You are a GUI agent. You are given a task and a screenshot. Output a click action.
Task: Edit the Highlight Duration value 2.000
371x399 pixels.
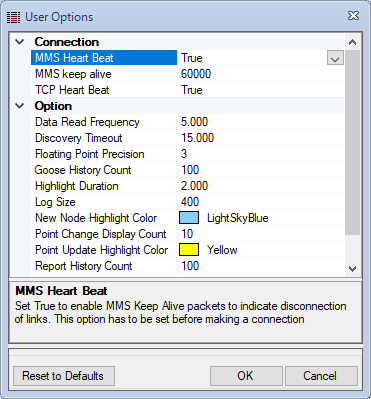[x=194, y=186]
